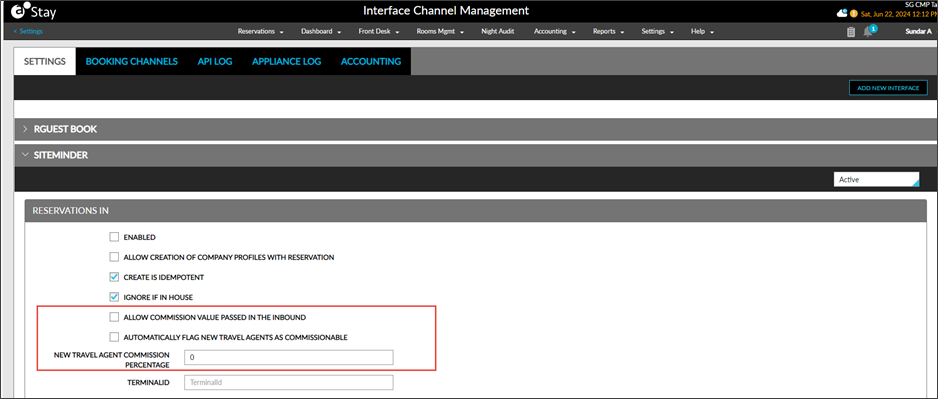Open the Reservations menu dropdown
Viewport: 938px width, 399px height.
(260, 32)
